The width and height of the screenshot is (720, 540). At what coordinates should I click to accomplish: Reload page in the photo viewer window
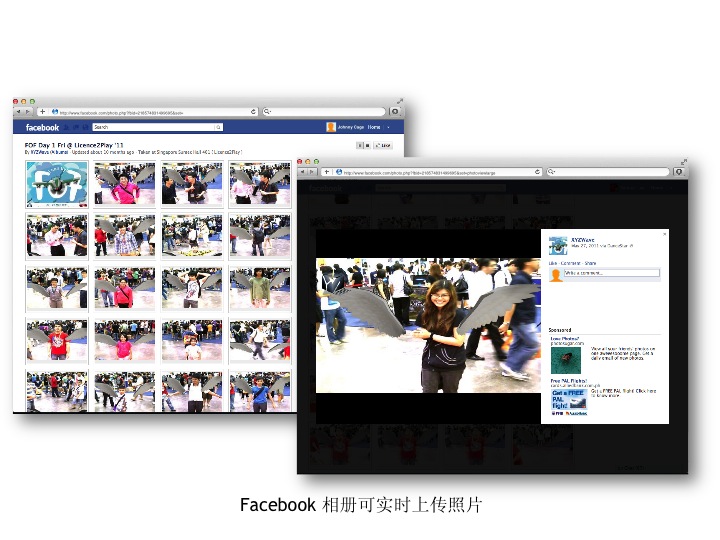[x=537, y=172]
